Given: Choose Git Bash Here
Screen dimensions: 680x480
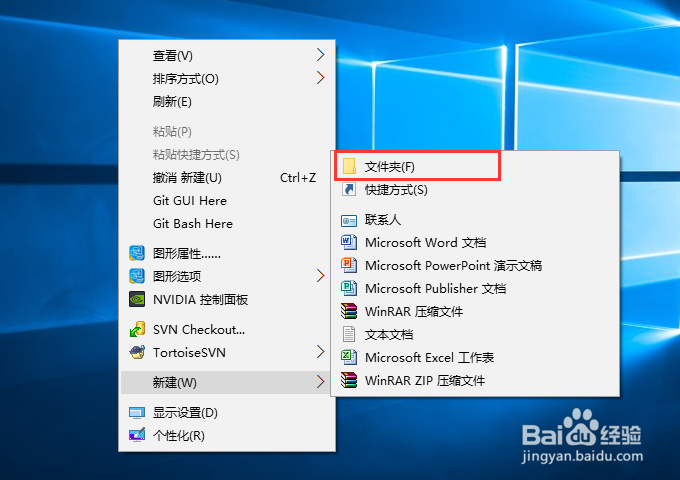Looking at the screenshot, I should [x=227, y=224].
